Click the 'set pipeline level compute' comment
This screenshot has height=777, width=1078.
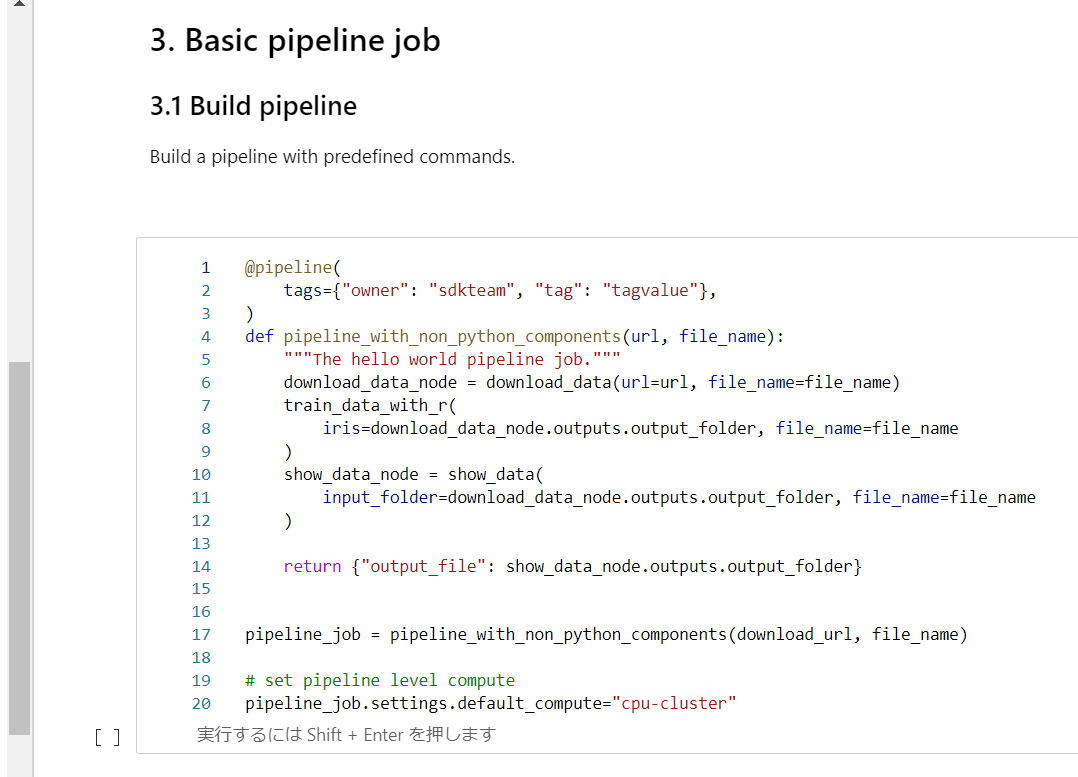pyautogui.click(x=380, y=680)
